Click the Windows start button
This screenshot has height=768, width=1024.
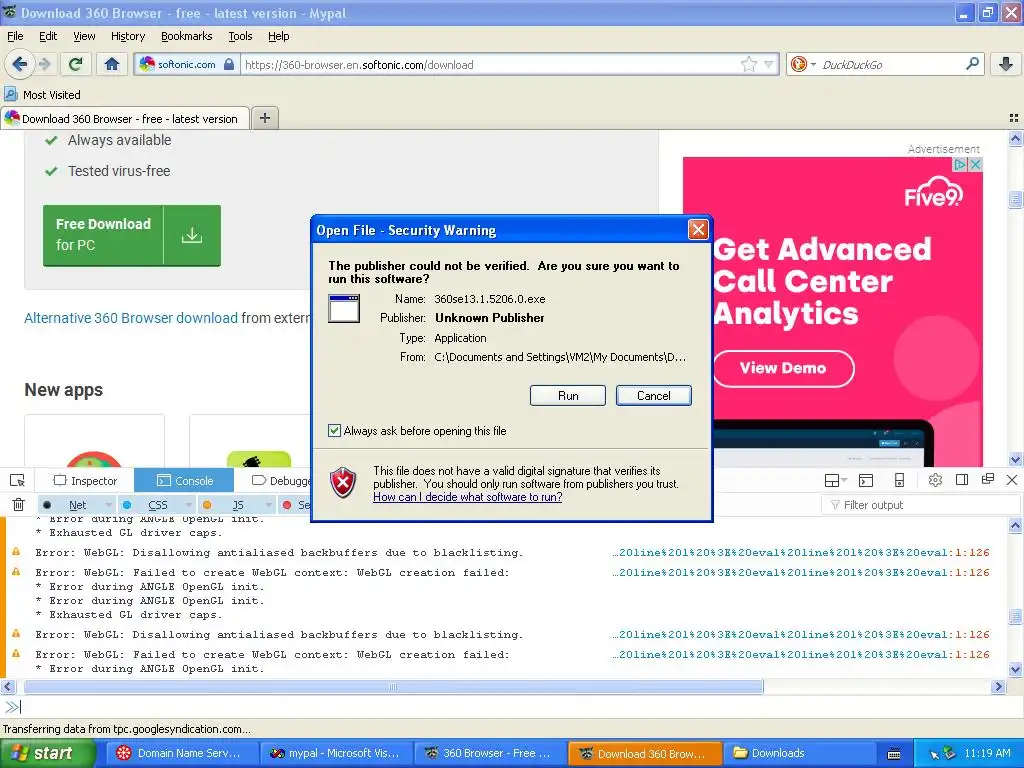pos(47,754)
